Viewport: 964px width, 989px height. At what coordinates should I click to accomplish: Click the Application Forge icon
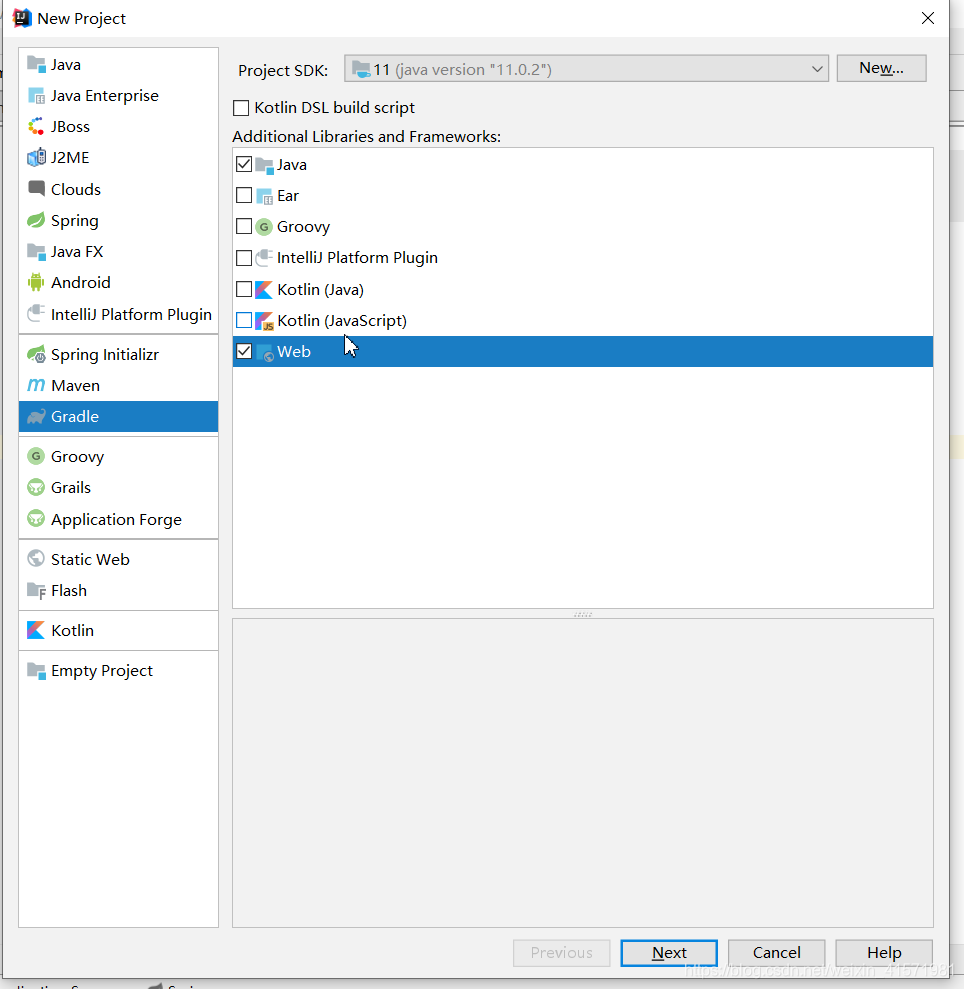(37, 519)
